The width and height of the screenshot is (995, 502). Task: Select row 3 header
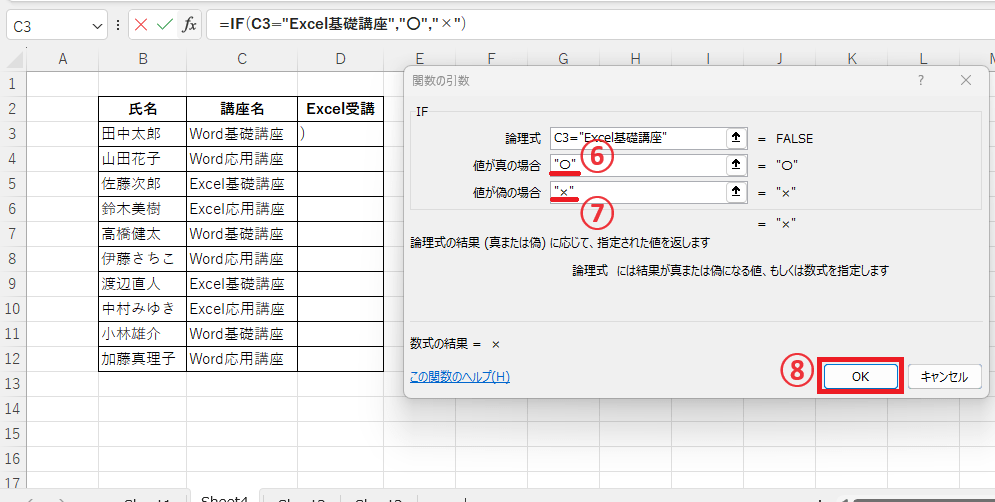[13, 134]
